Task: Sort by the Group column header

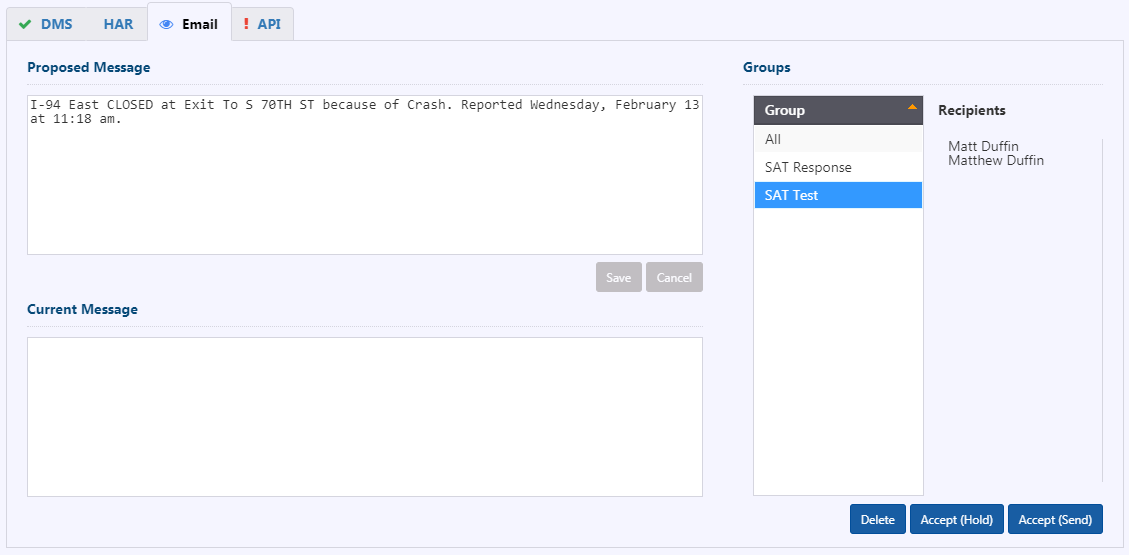Action: [838, 110]
